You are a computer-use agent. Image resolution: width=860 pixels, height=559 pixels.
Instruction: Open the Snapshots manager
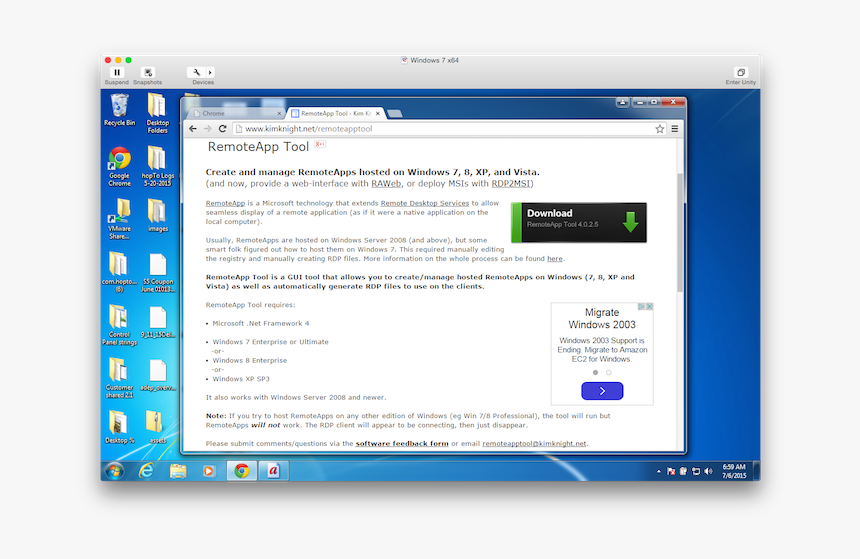(x=148, y=72)
